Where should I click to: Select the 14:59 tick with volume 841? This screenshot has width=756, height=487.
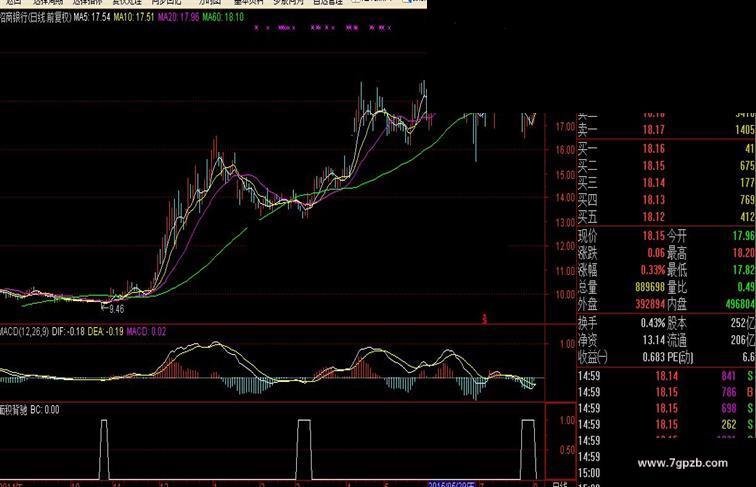666,376
